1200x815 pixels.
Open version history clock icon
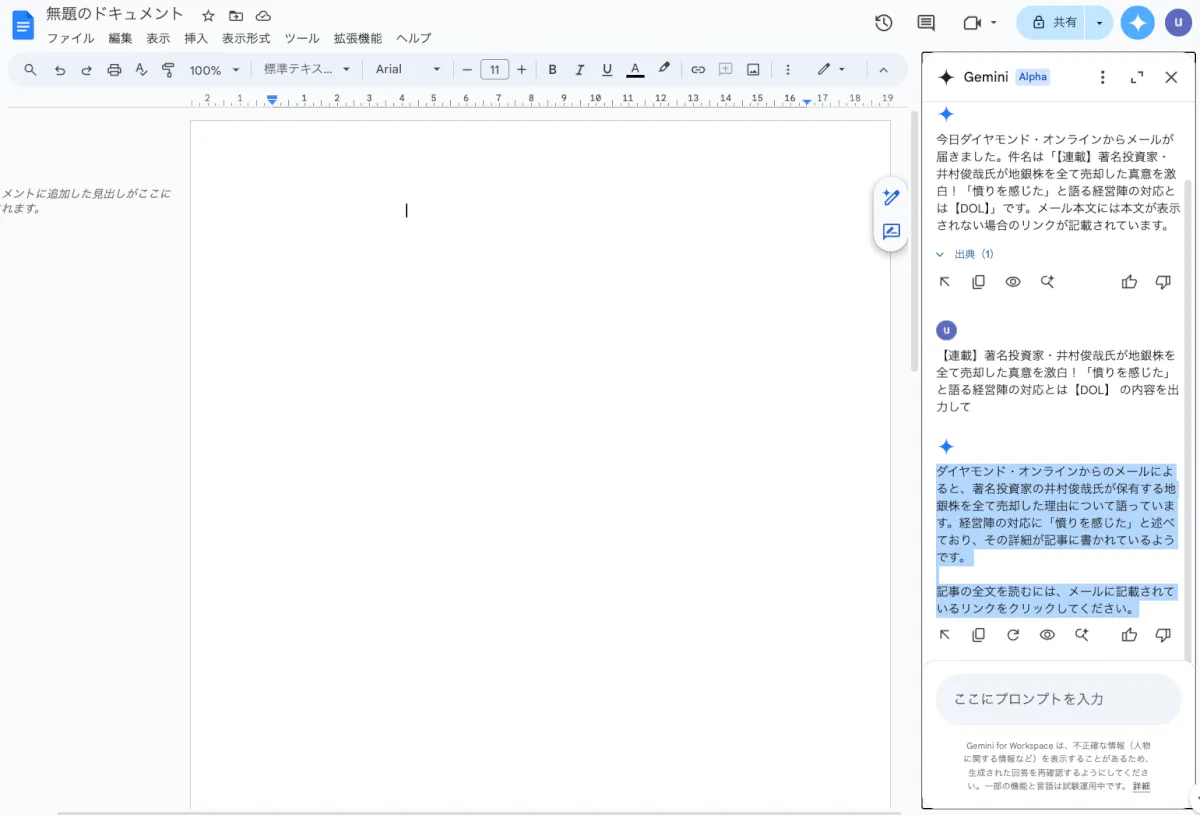[883, 23]
